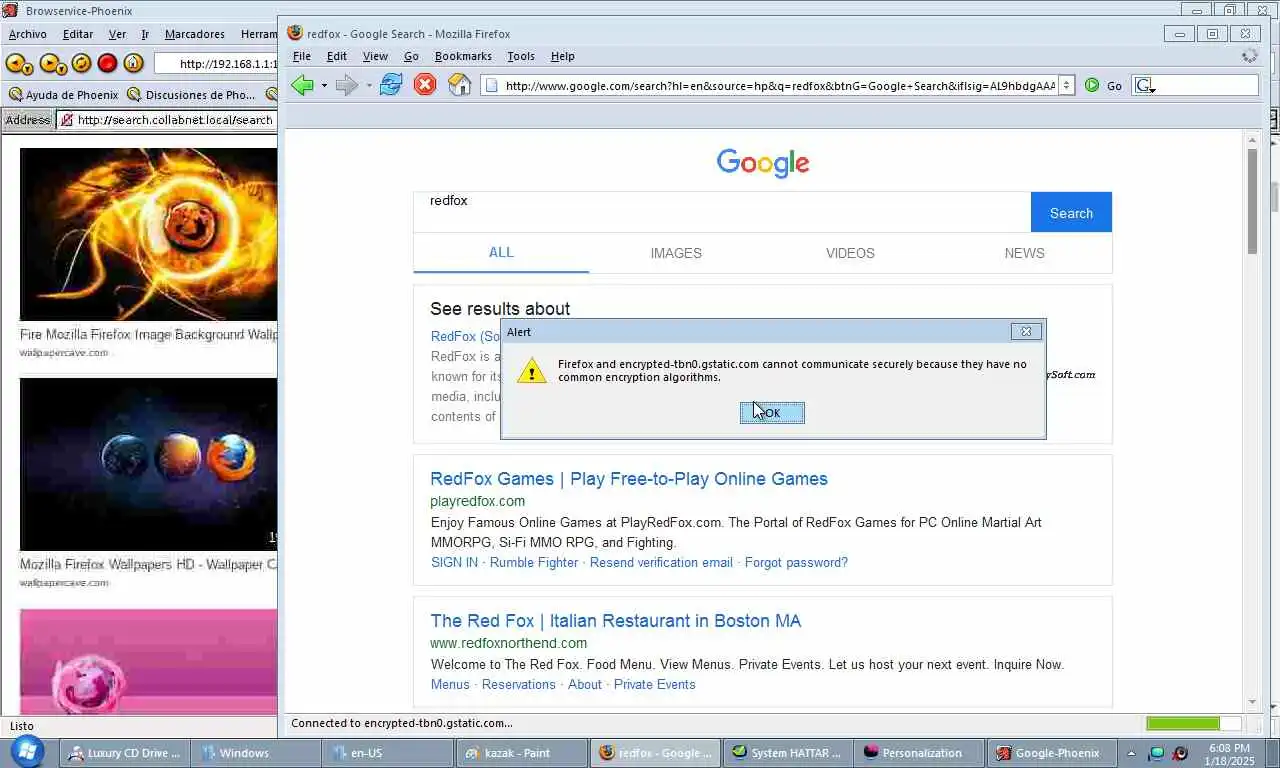Reload the page in Firefox

click(x=391, y=85)
